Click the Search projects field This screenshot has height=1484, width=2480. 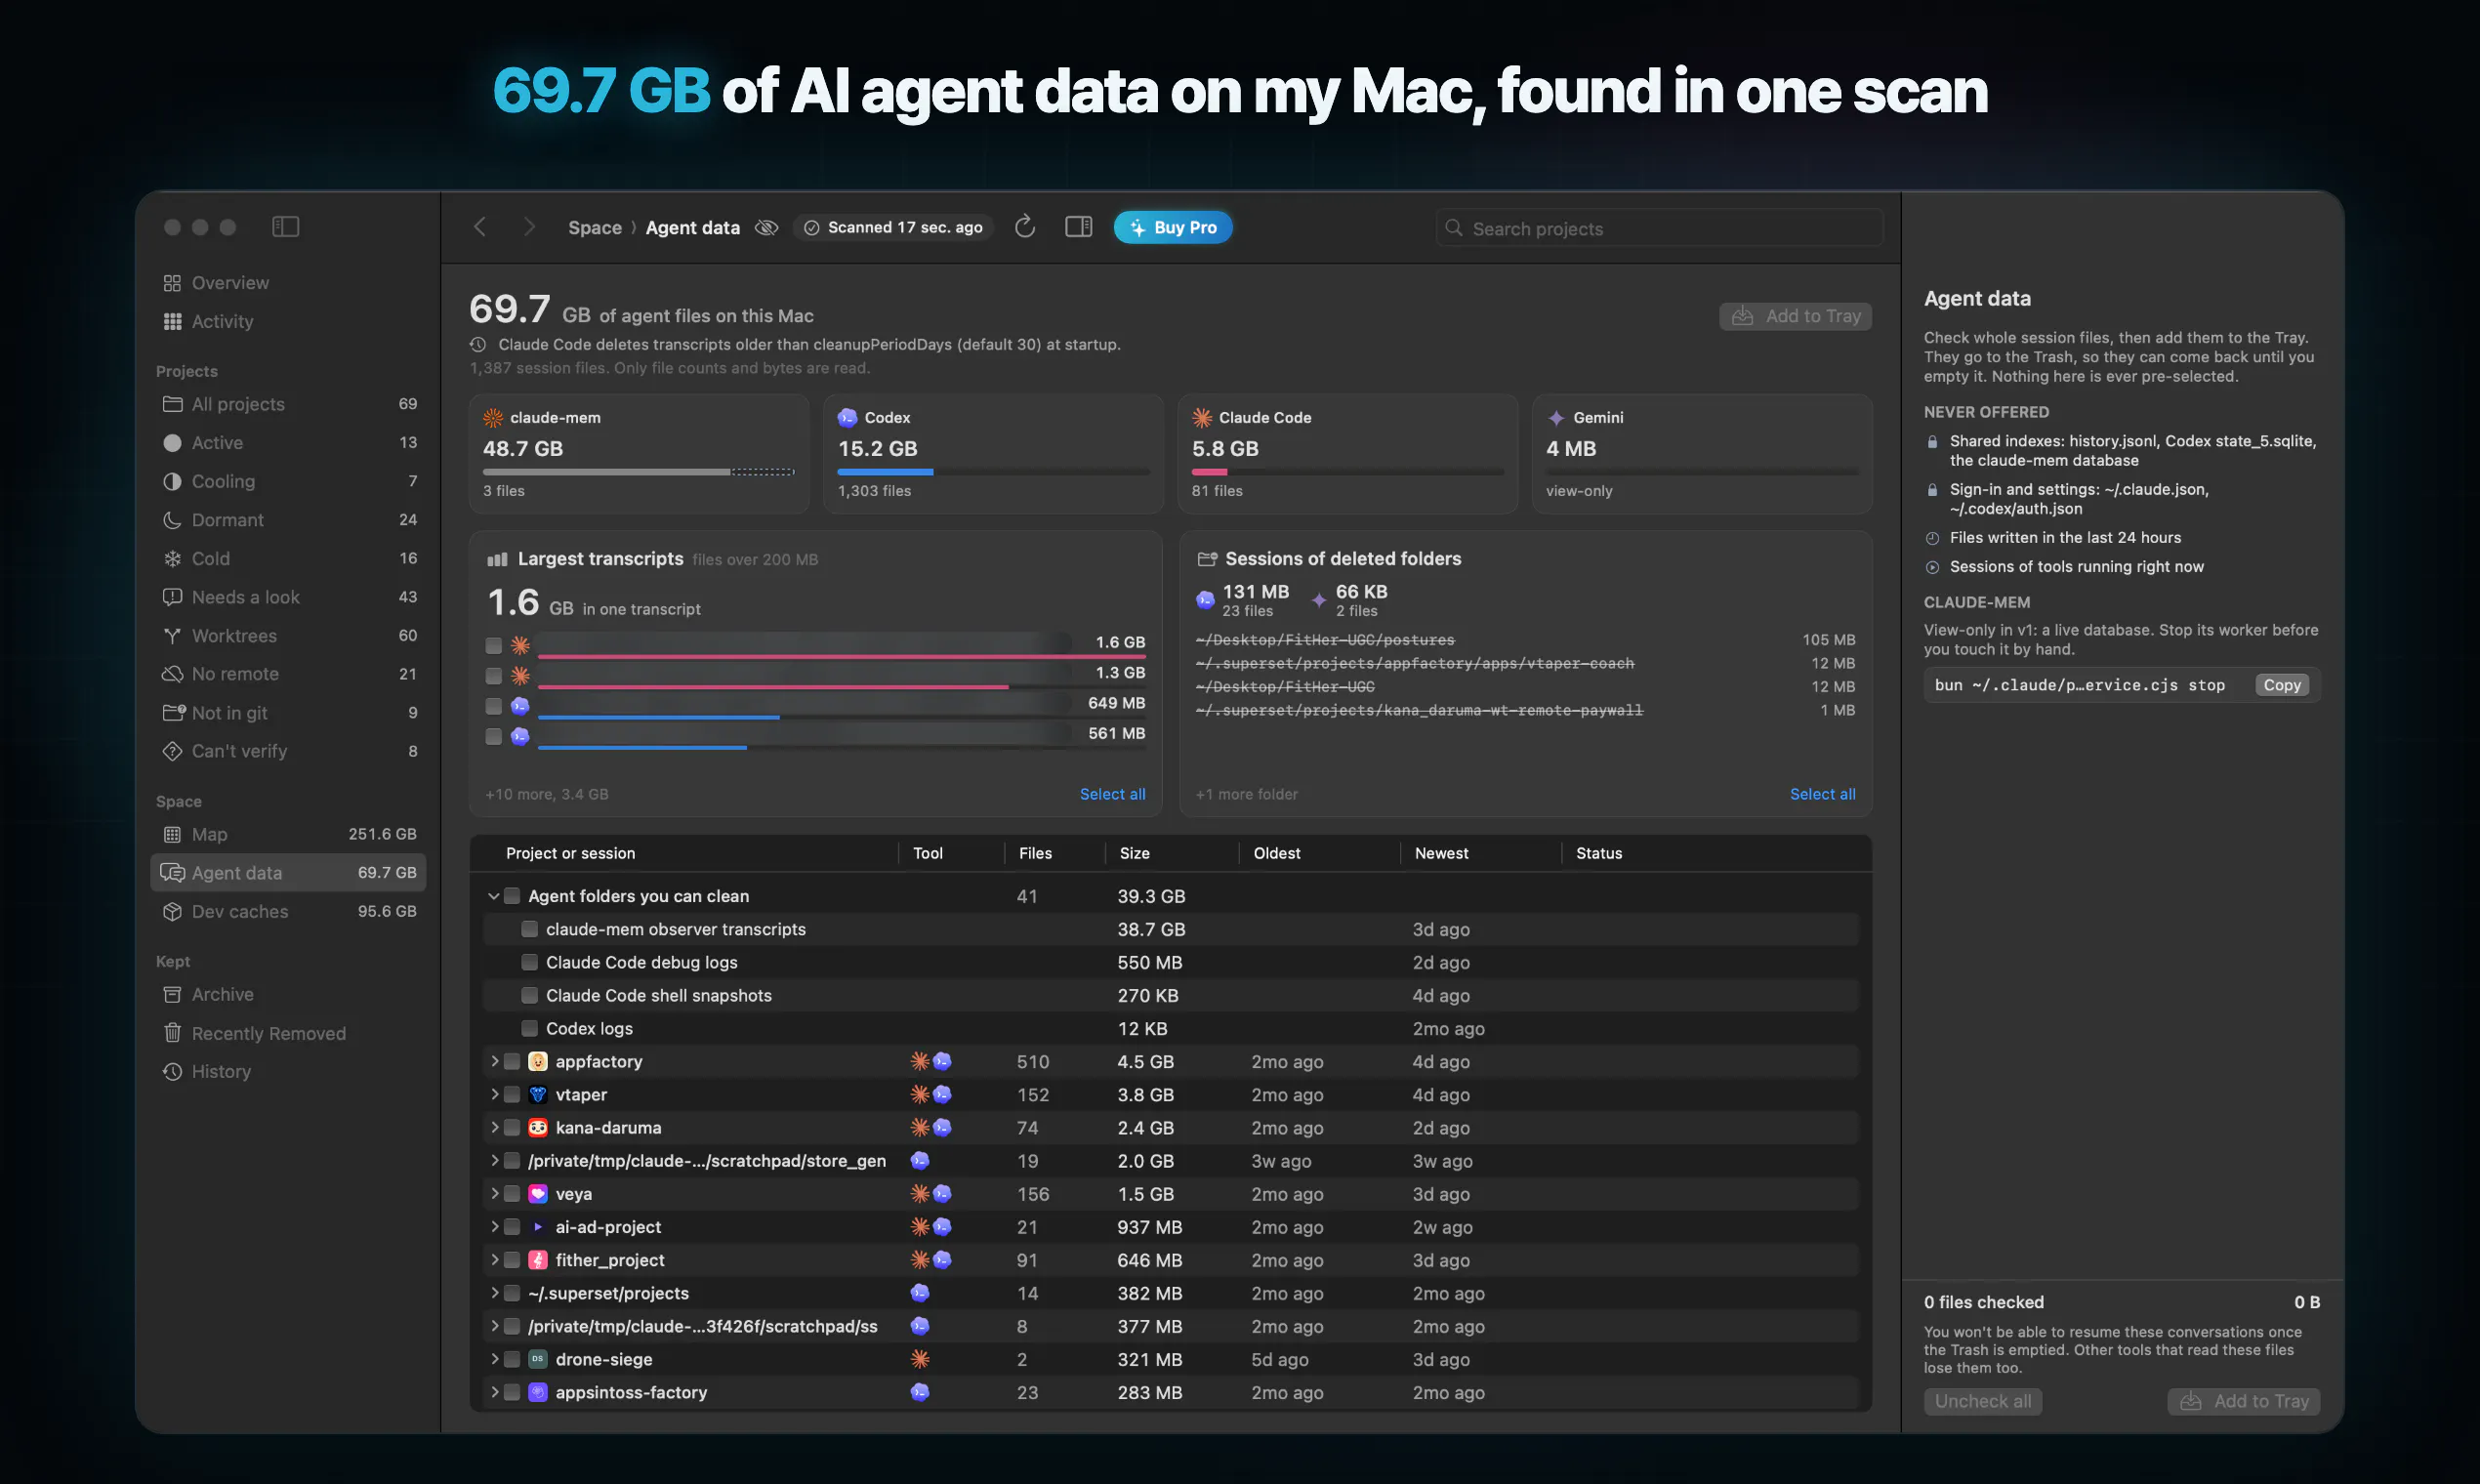1659,228
